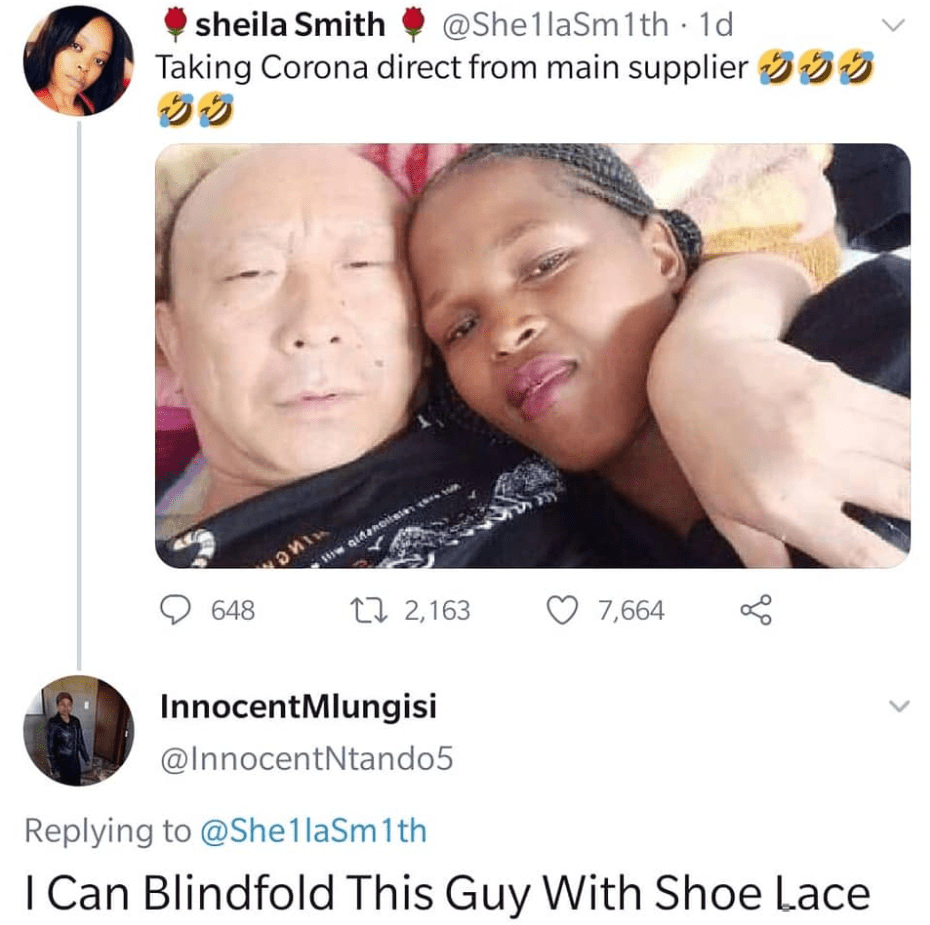Like the tweet with the heart icon
The height and width of the screenshot is (925, 930).
[x=564, y=609]
